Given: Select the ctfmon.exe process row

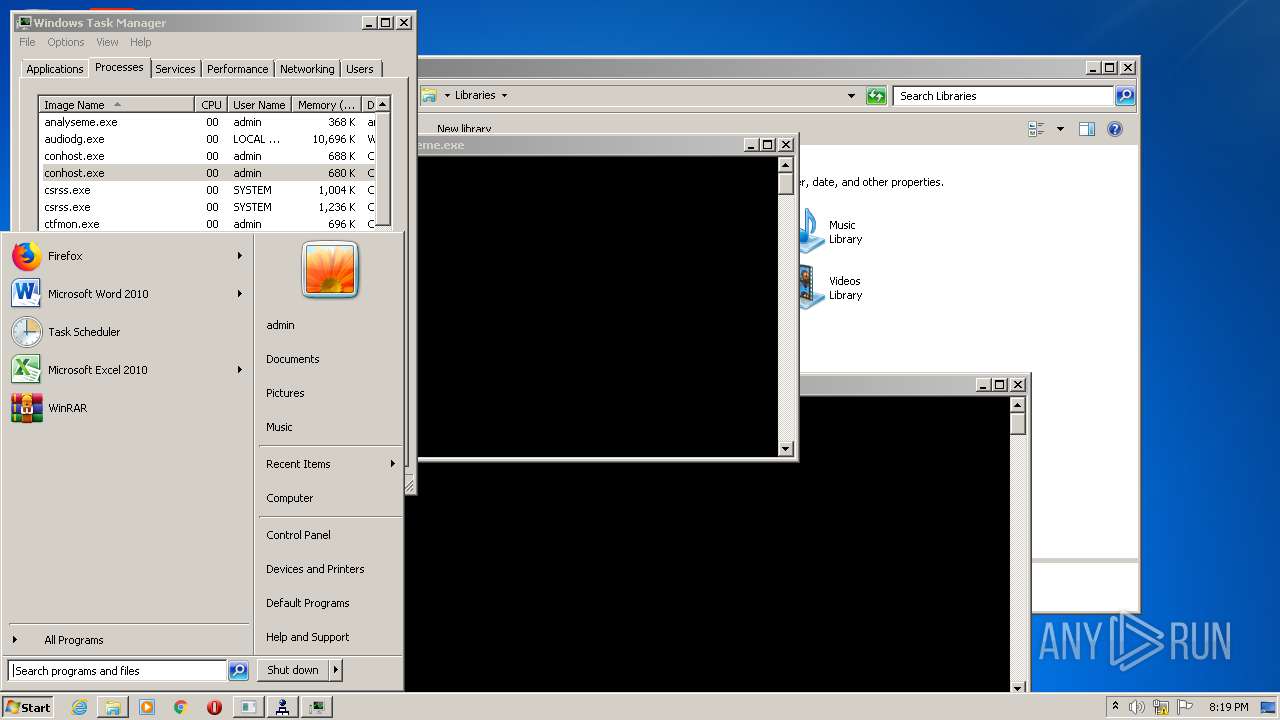Looking at the screenshot, I should tap(208, 224).
